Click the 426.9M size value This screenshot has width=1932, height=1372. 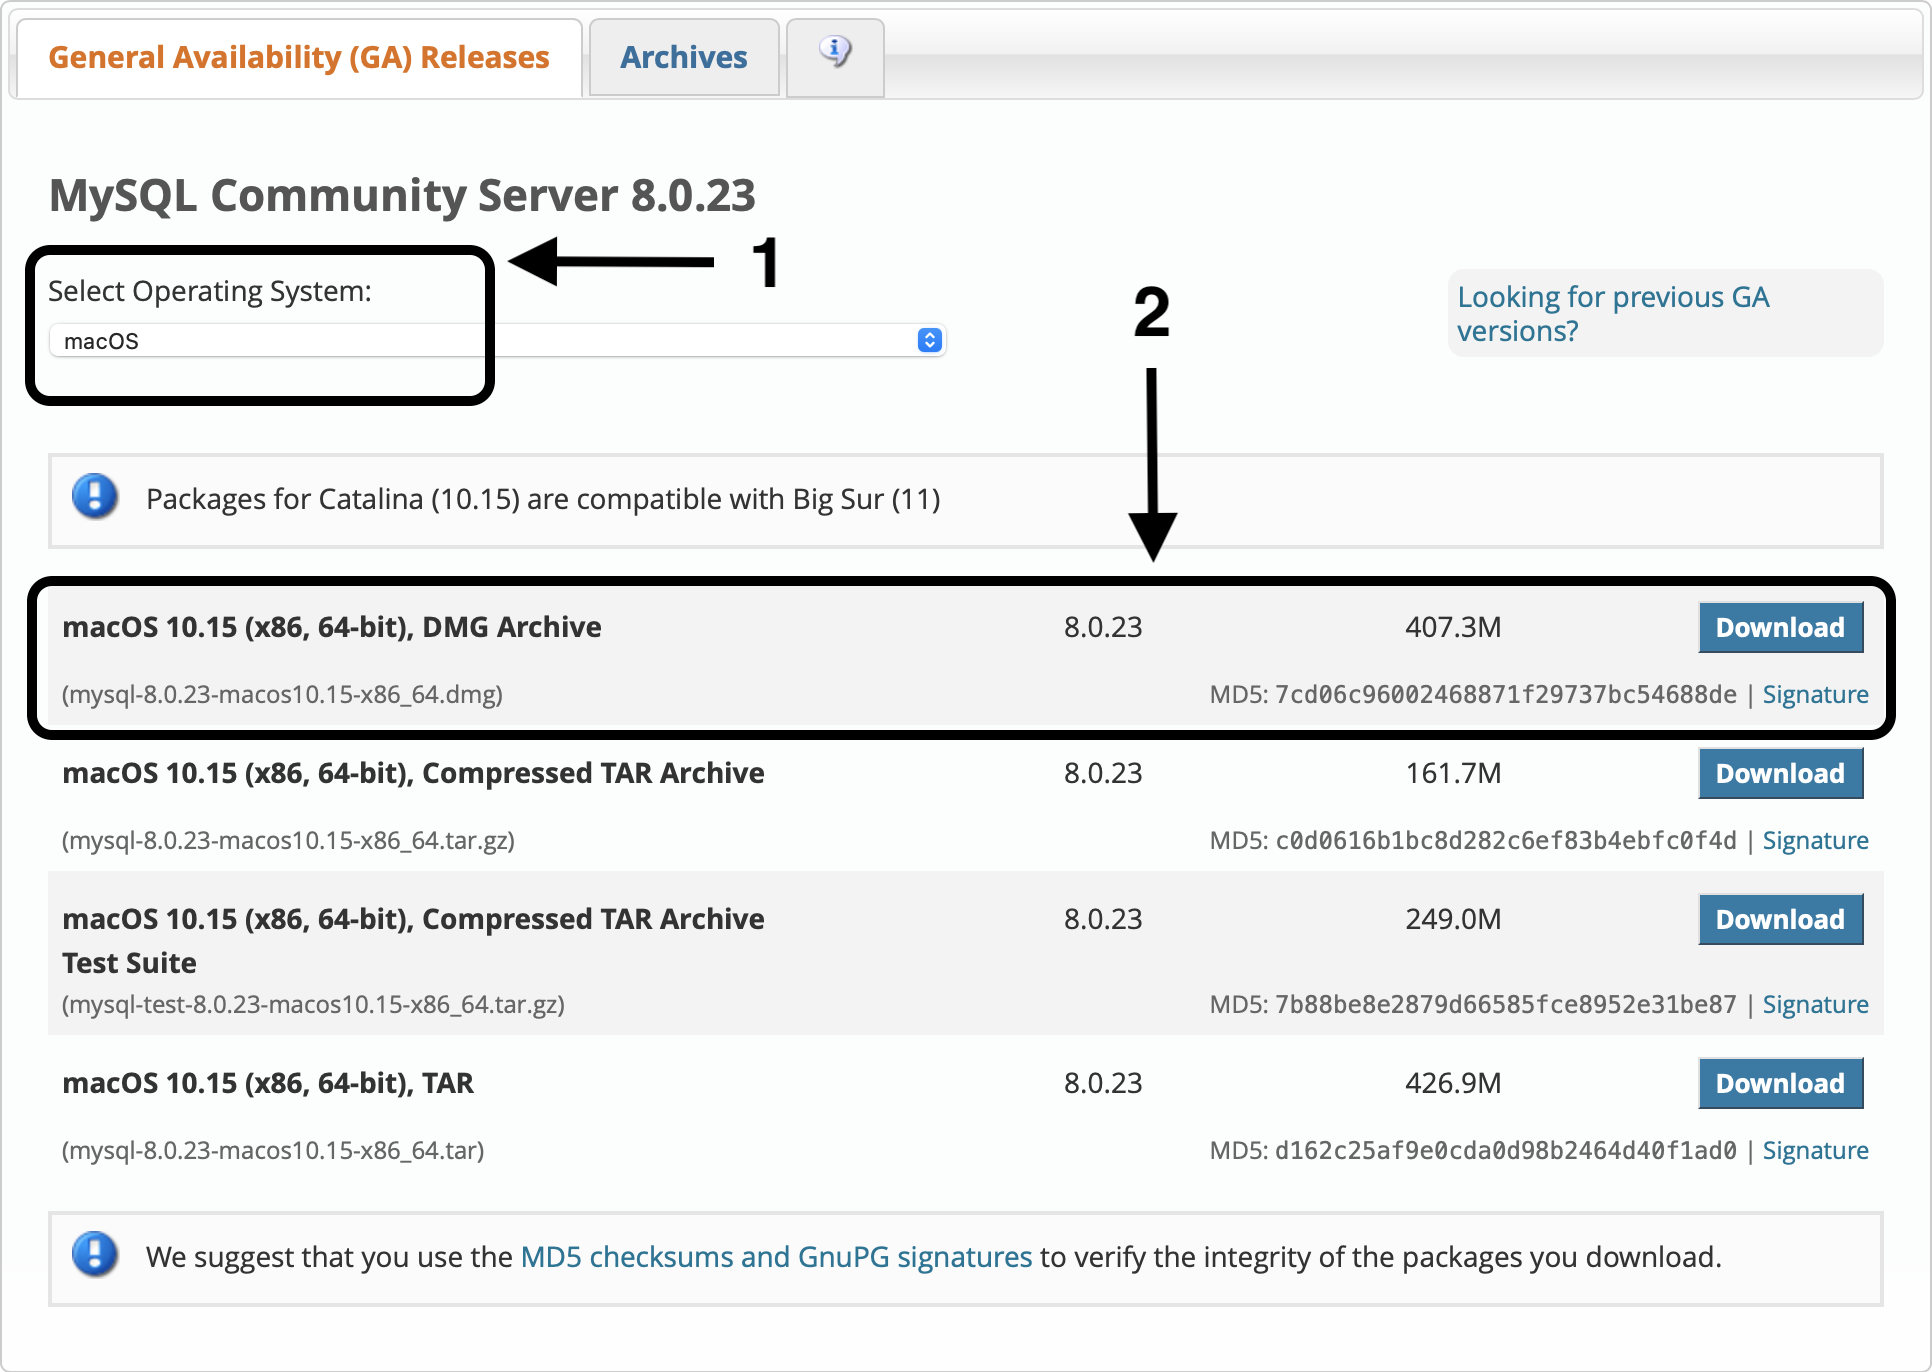point(1453,1084)
